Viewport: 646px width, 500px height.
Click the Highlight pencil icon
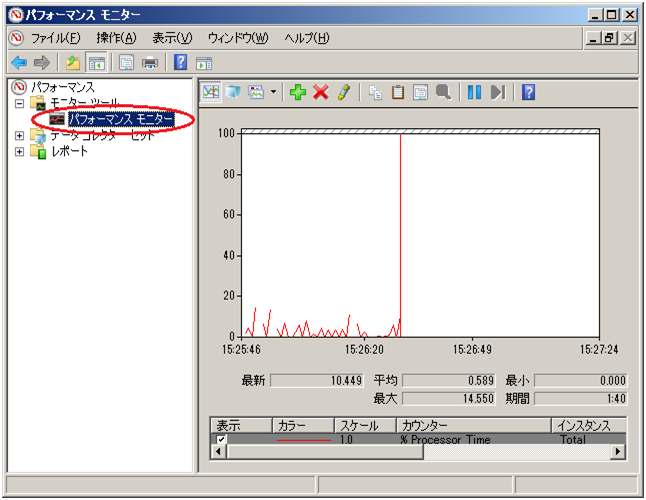click(343, 92)
